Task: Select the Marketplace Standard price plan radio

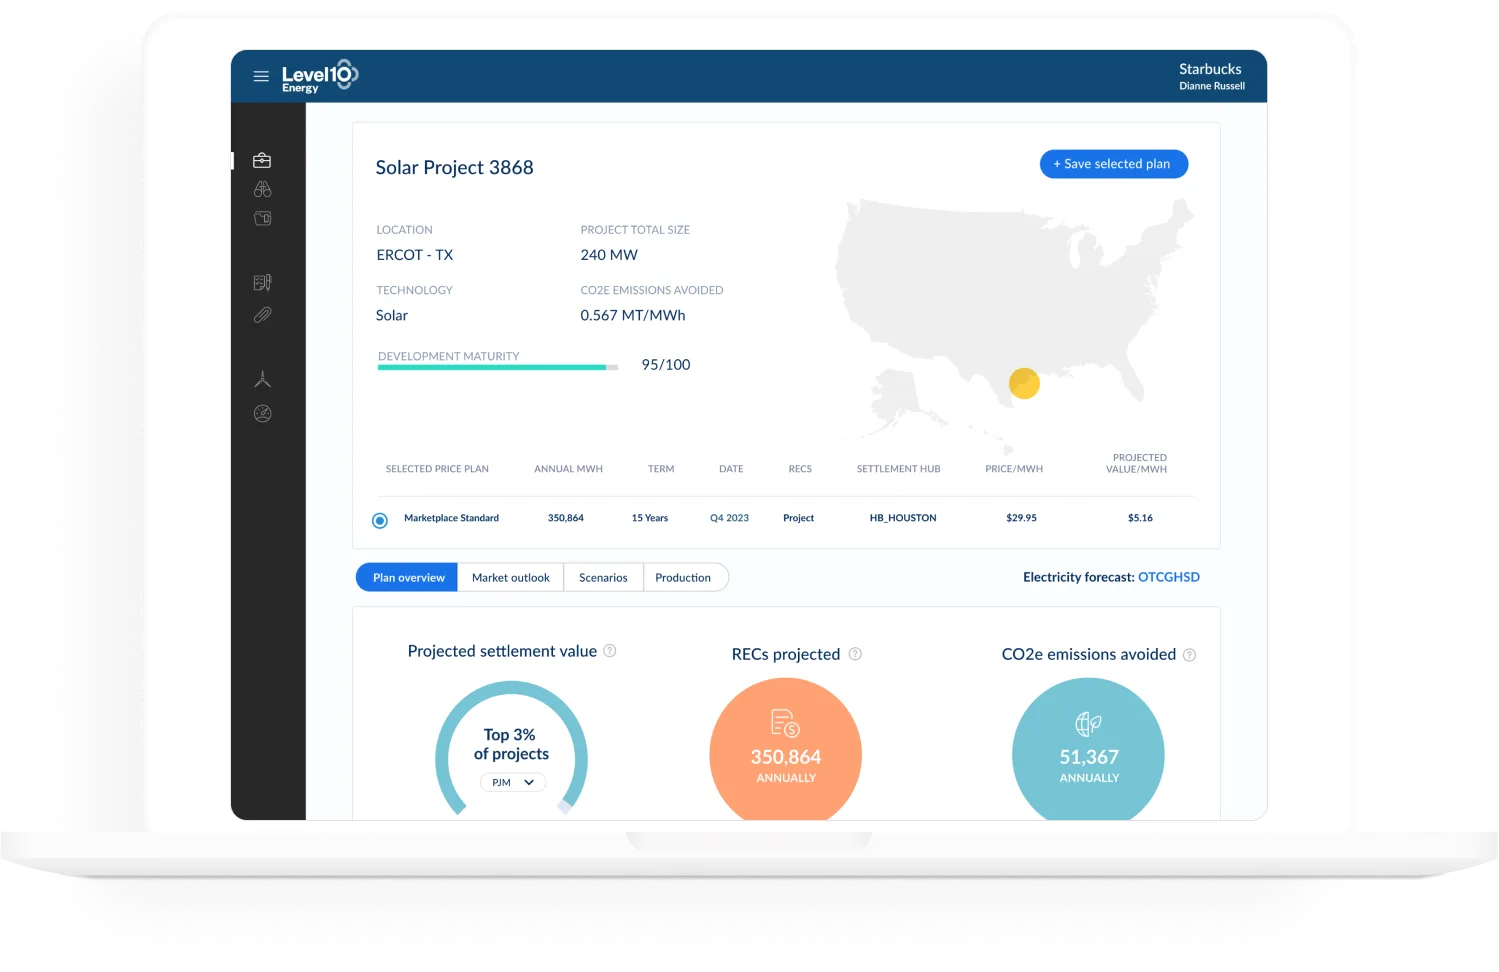Action: tap(380, 520)
